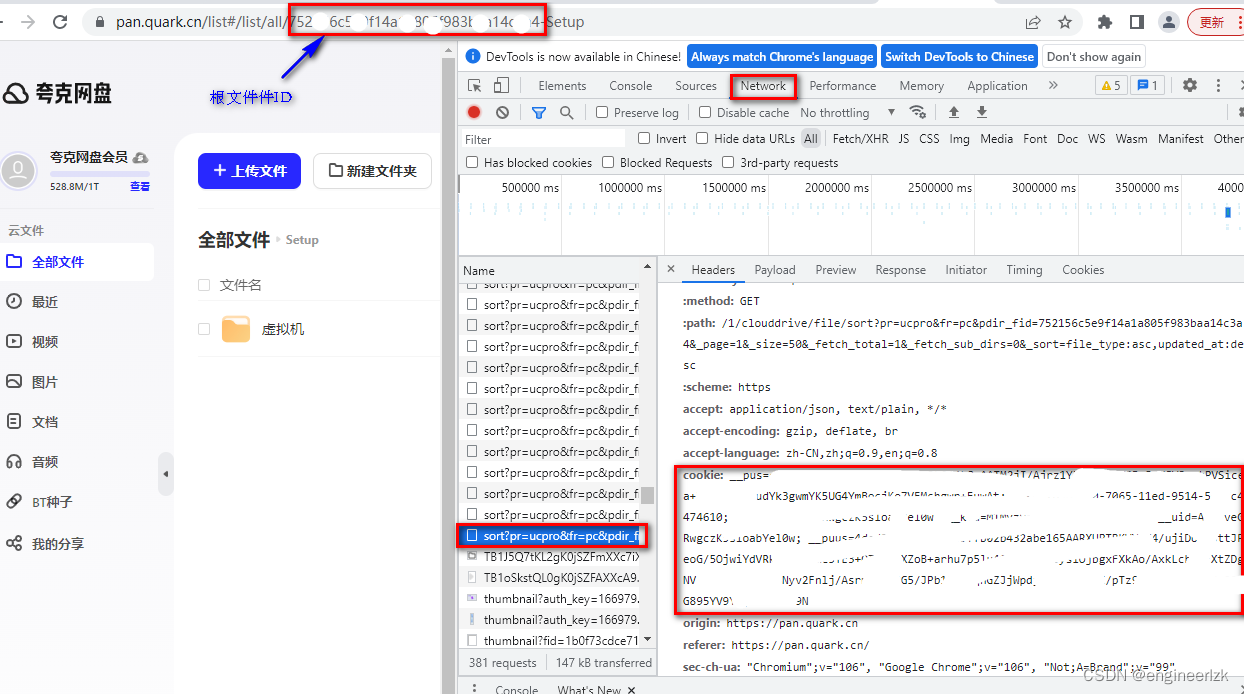Click the 1 issue message badge

pos(1147,86)
